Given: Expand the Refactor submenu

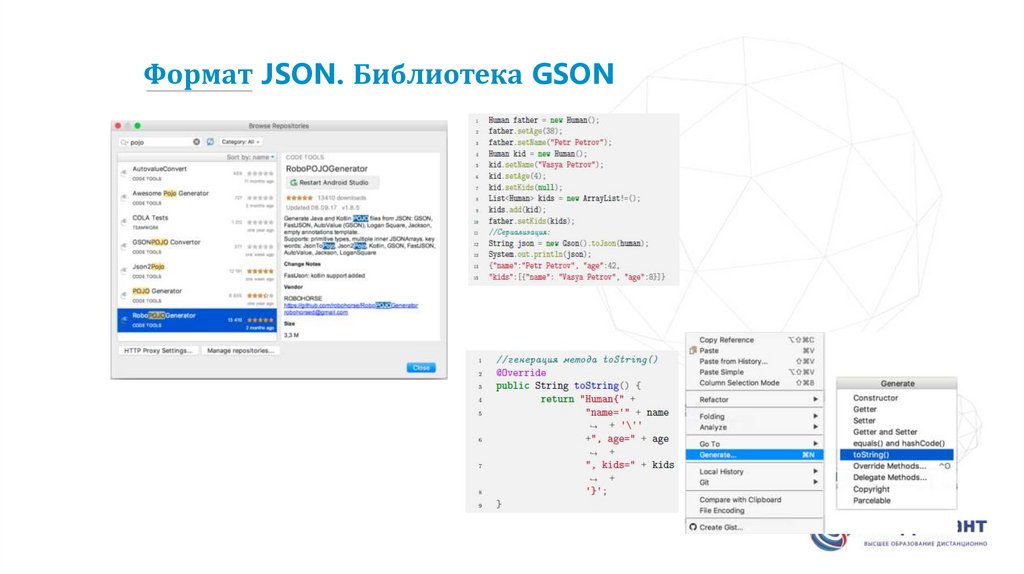Looking at the screenshot, I should pos(754,400).
